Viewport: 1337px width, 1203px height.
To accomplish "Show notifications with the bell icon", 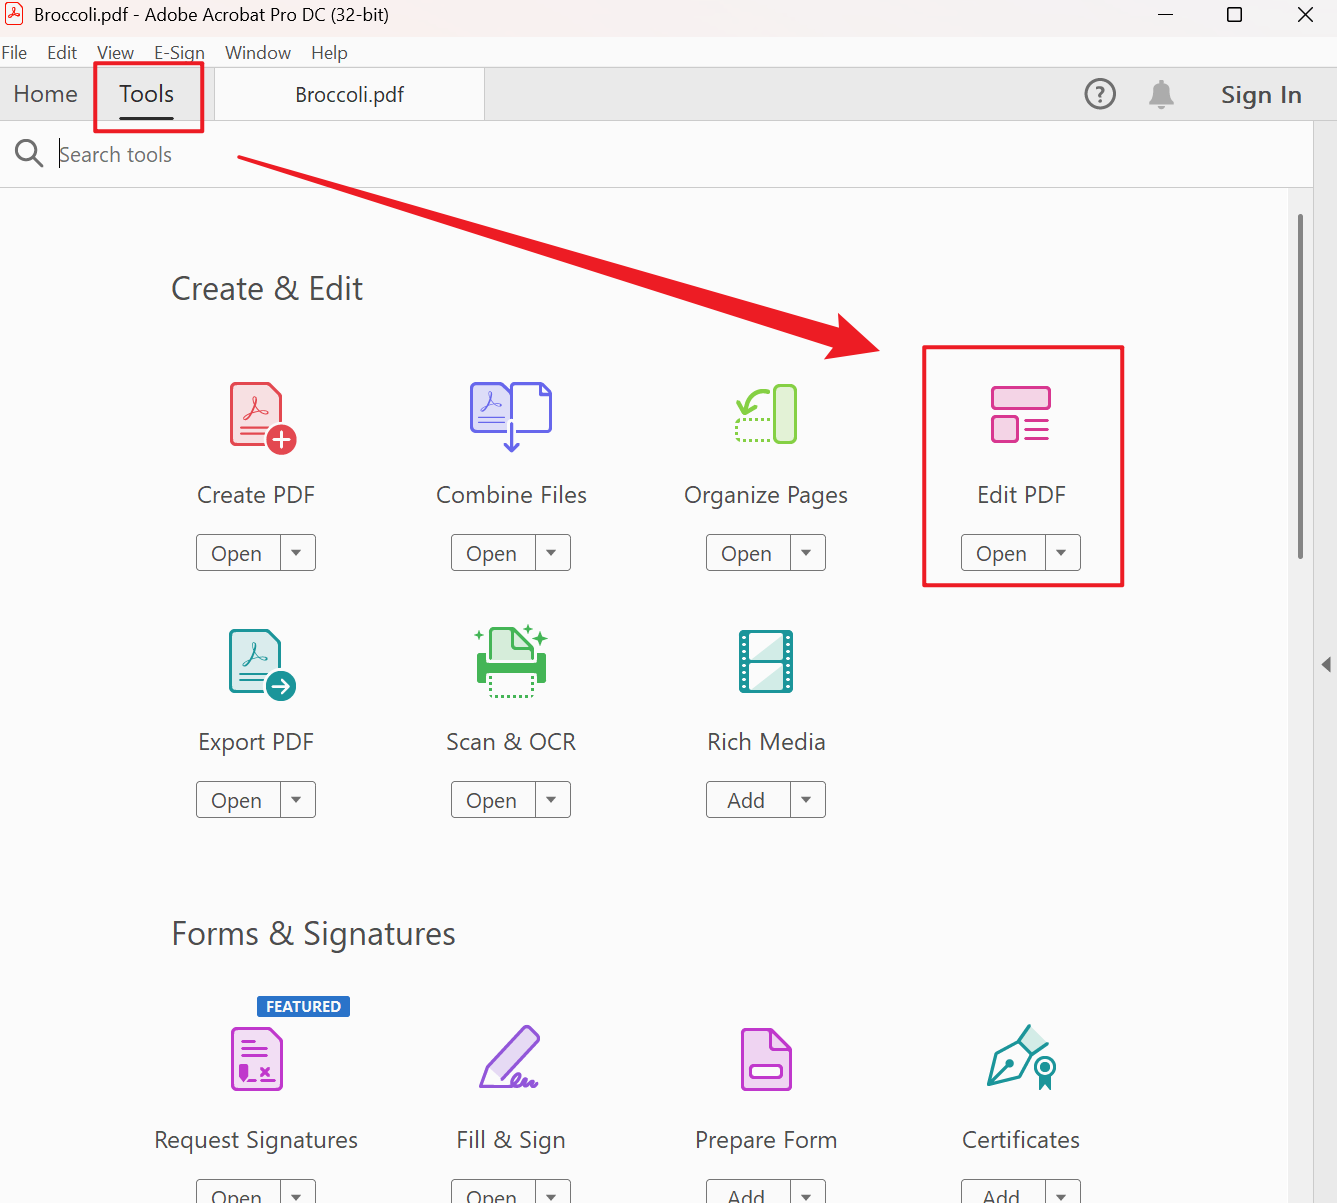I will point(1161,94).
